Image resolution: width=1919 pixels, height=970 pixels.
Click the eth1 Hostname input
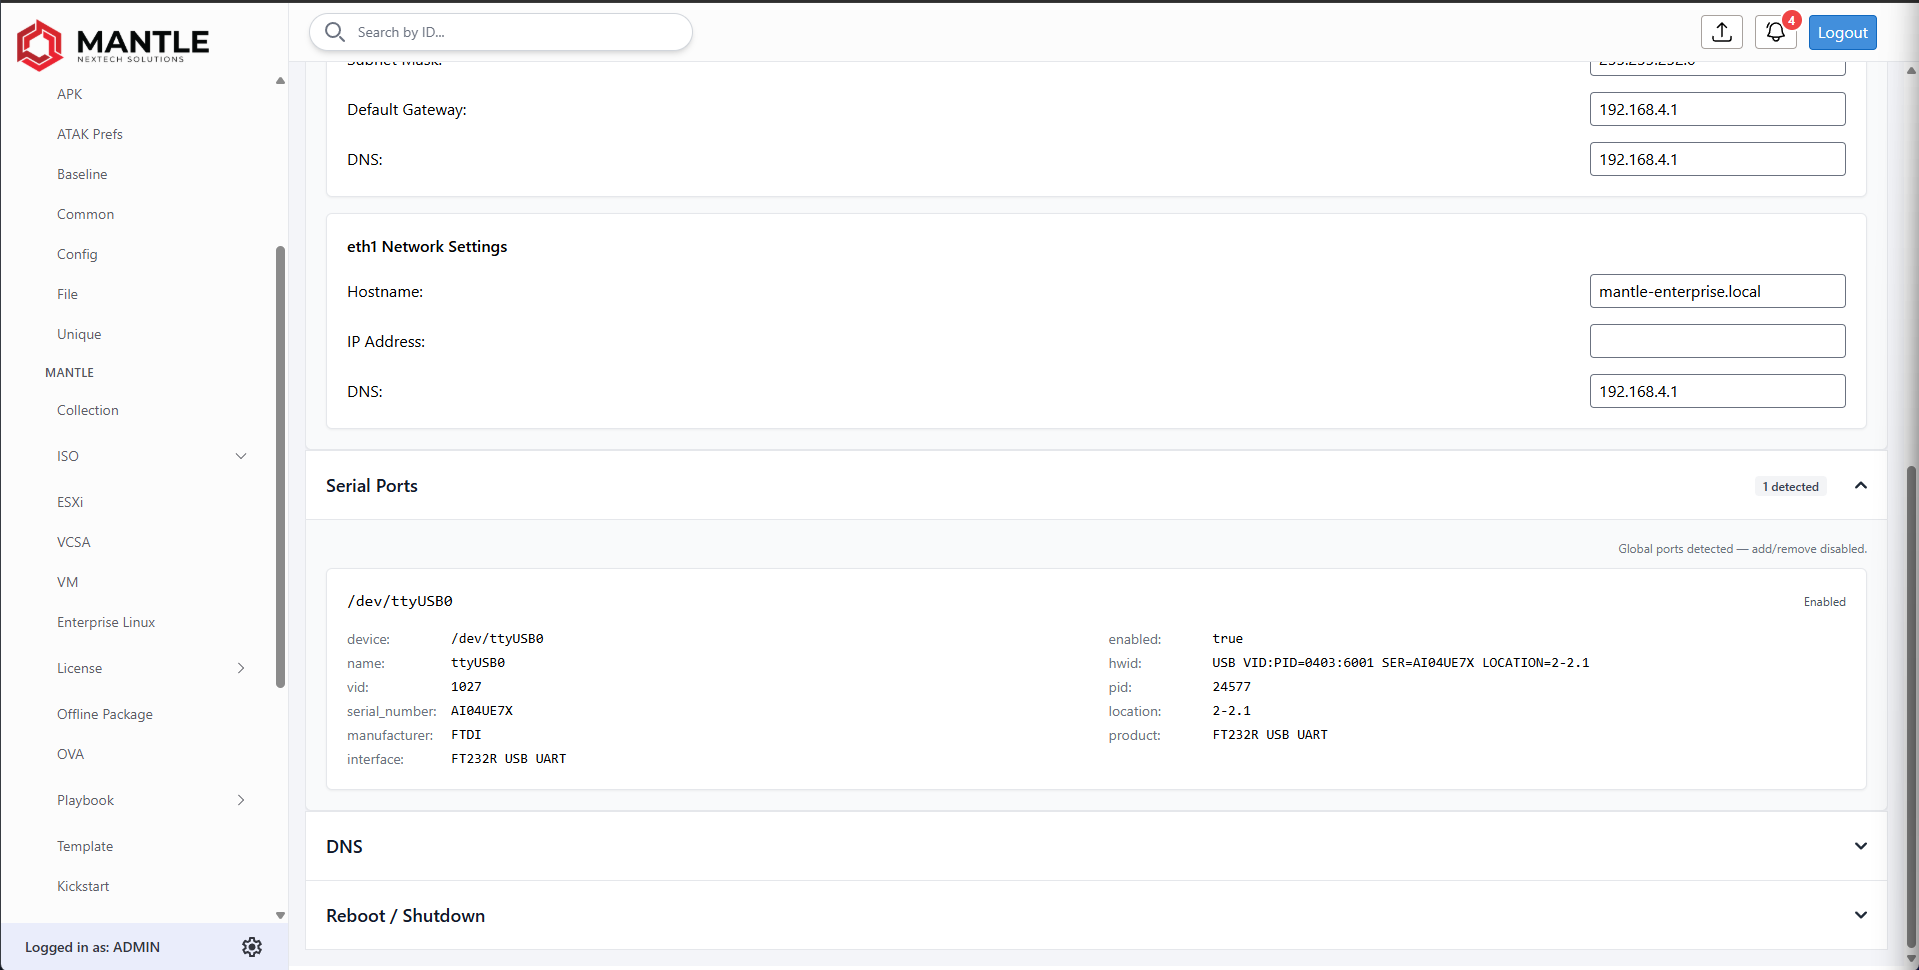click(x=1717, y=291)
